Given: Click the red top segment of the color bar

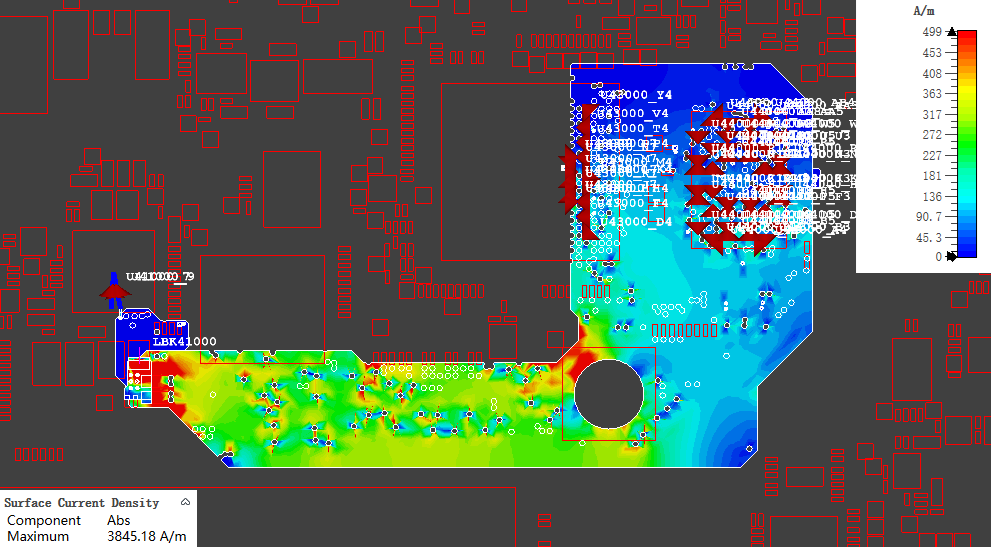Looking at the screenshot, I should (968, 42).
